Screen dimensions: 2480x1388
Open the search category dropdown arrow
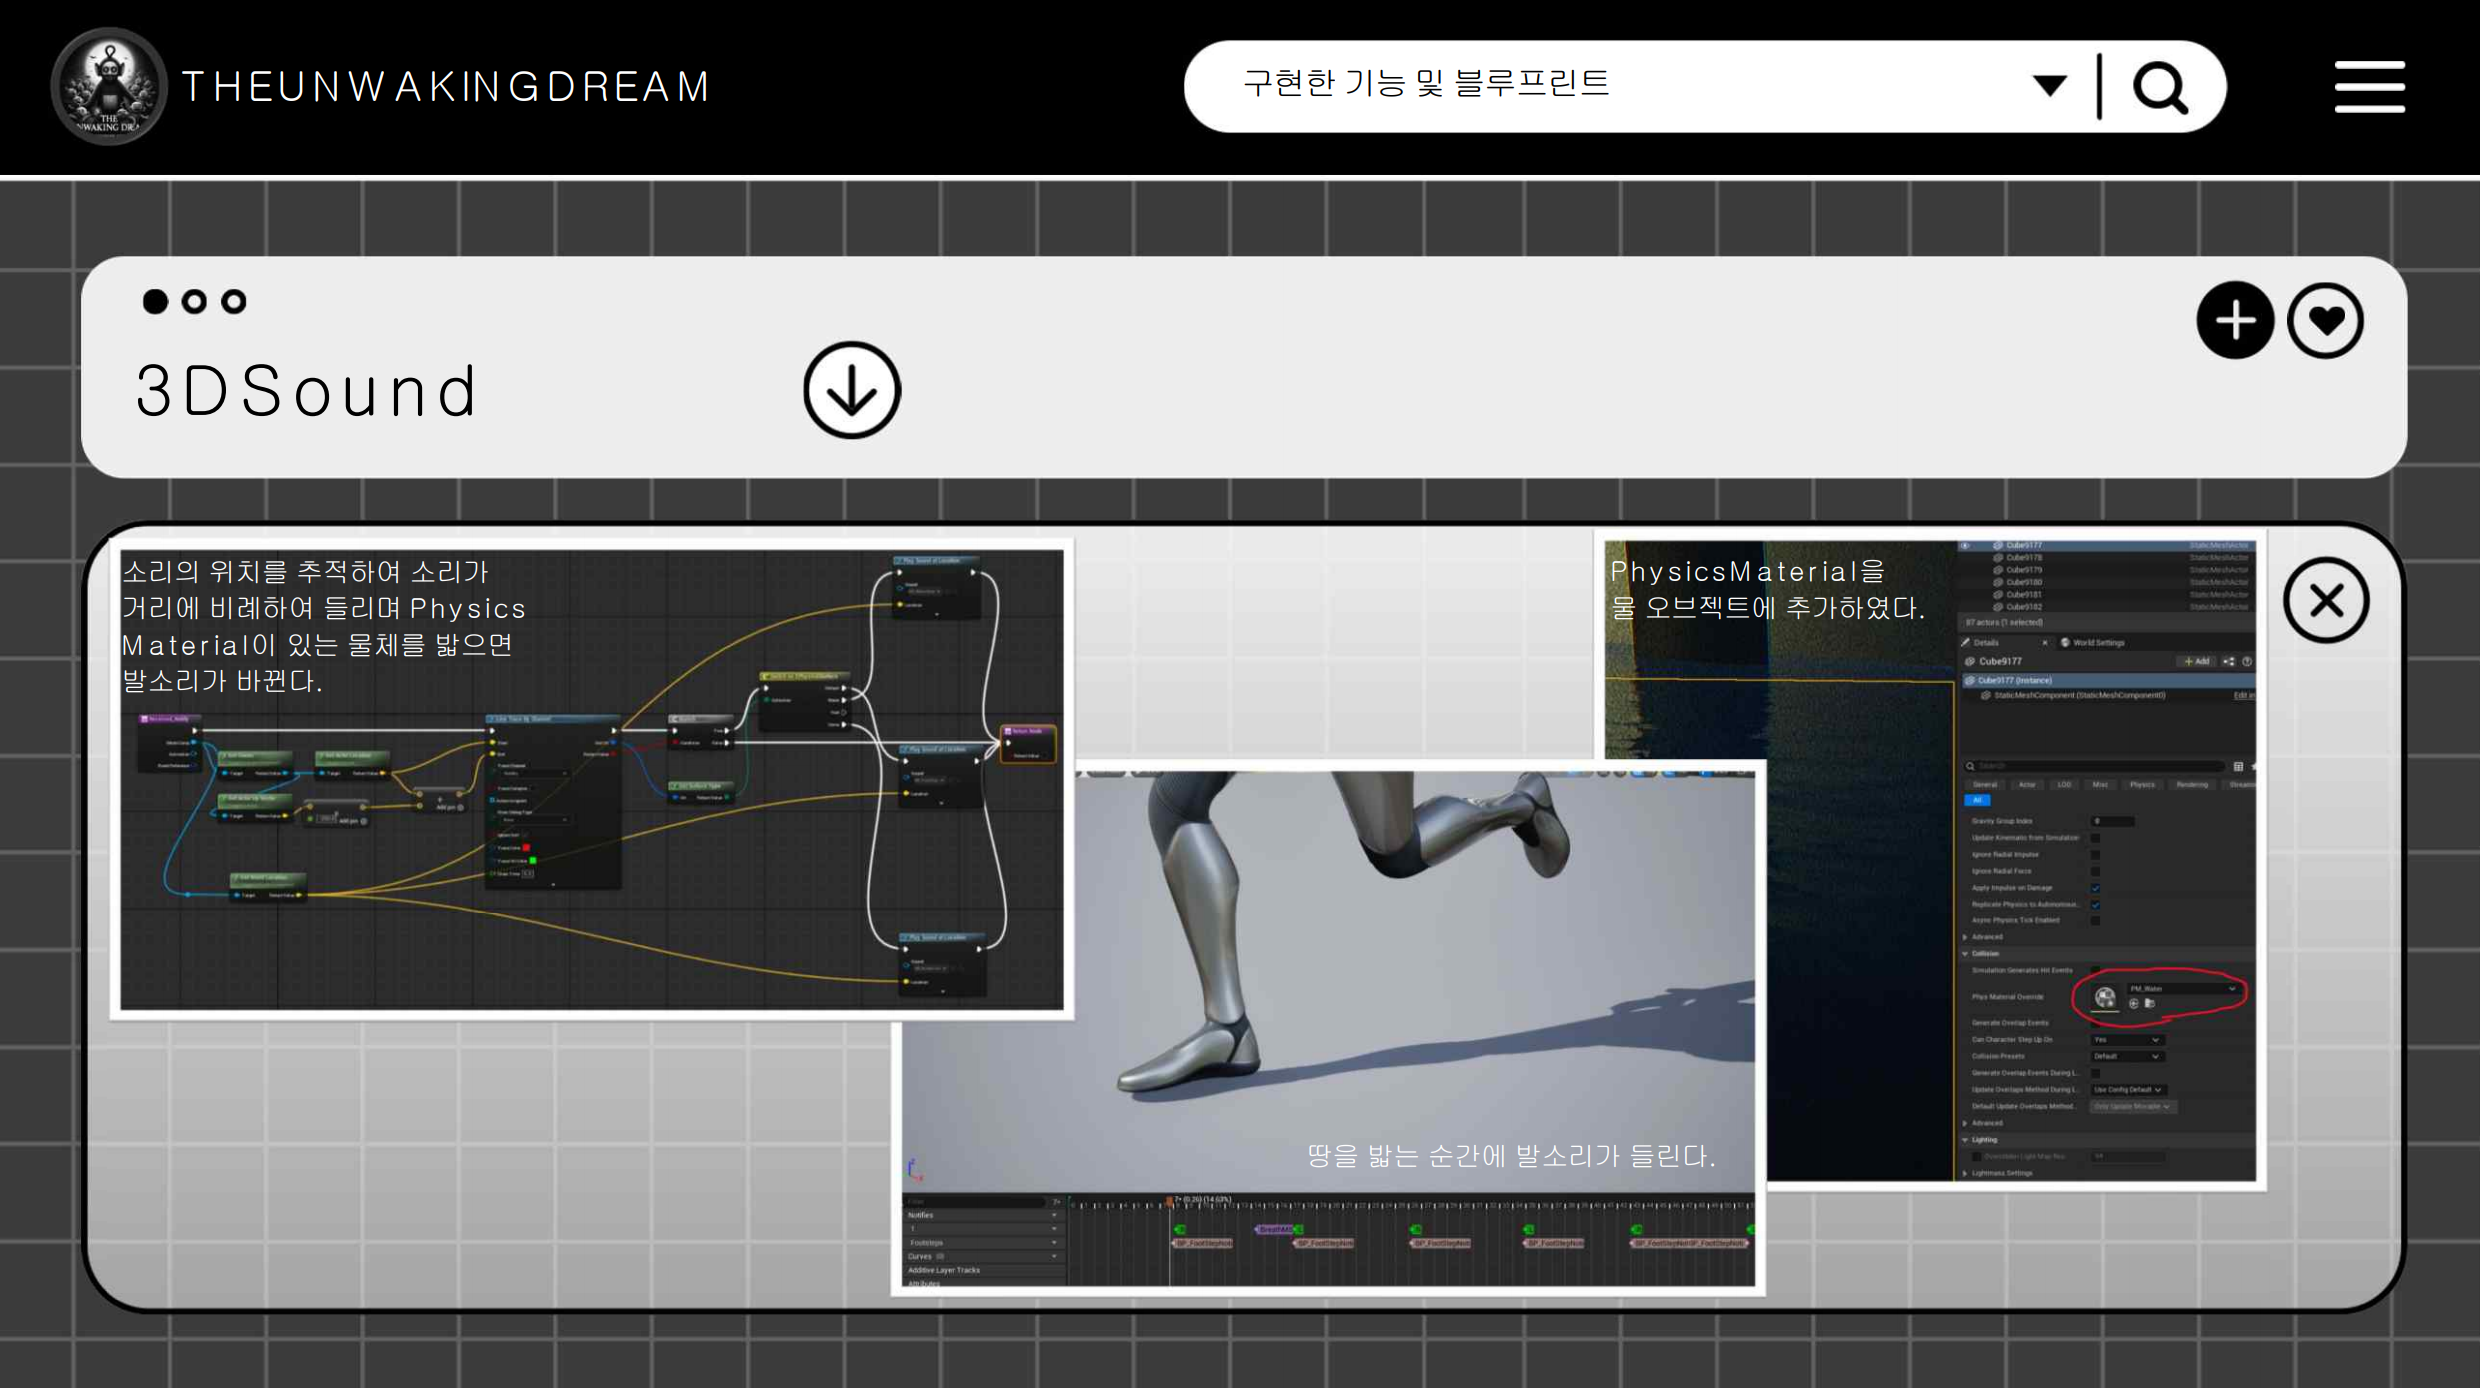2049,86
